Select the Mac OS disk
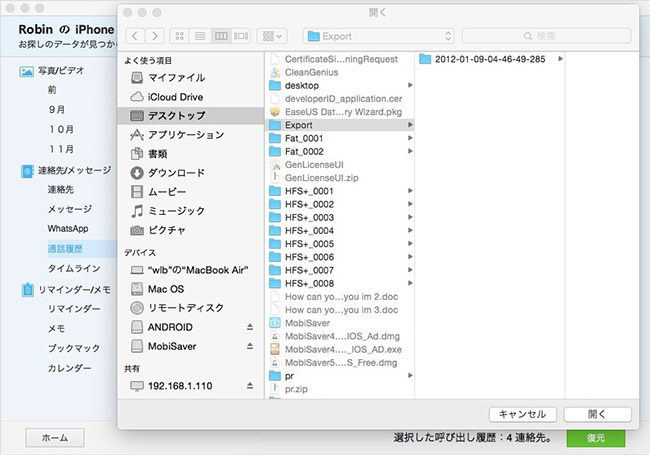This screenshot has width=650, height=455. 191,289
